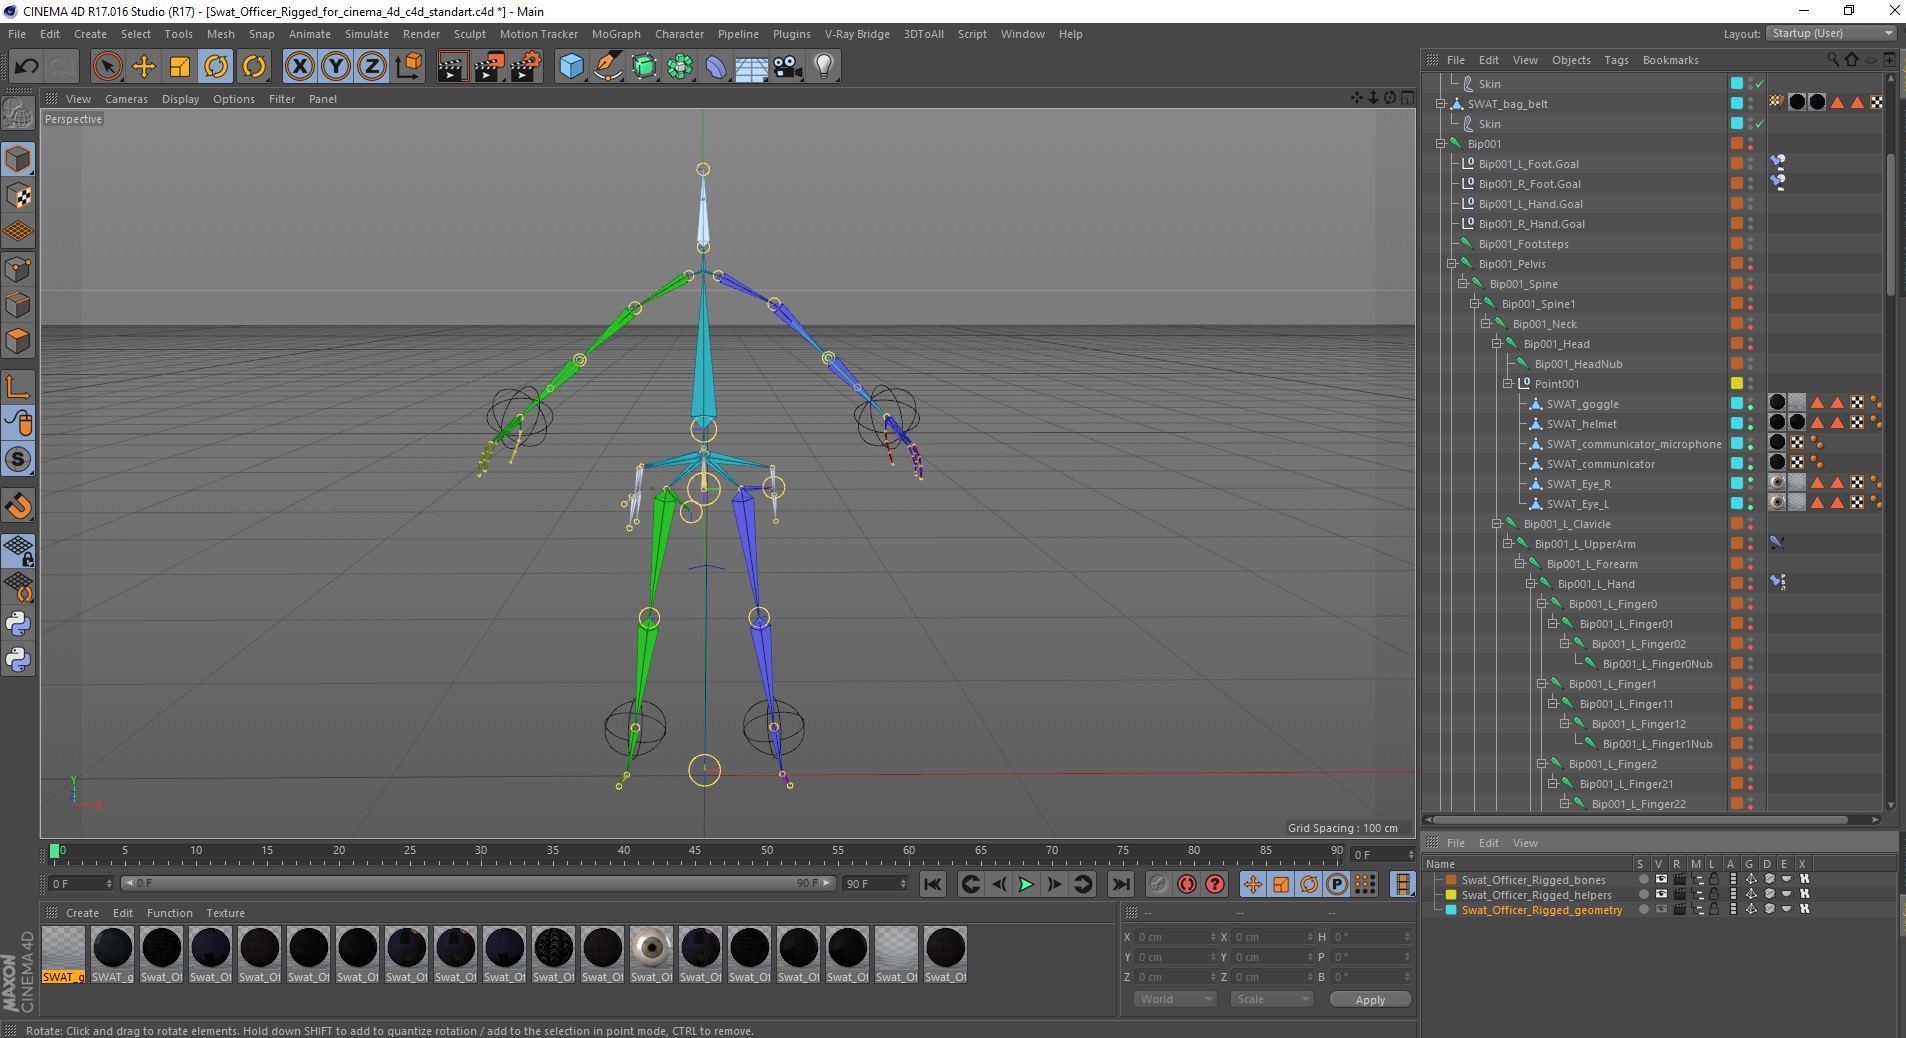Viewport: 1906px width, 1038px height.
Task: Open the World coordinate dropdown
Action: coord(1175,999)
